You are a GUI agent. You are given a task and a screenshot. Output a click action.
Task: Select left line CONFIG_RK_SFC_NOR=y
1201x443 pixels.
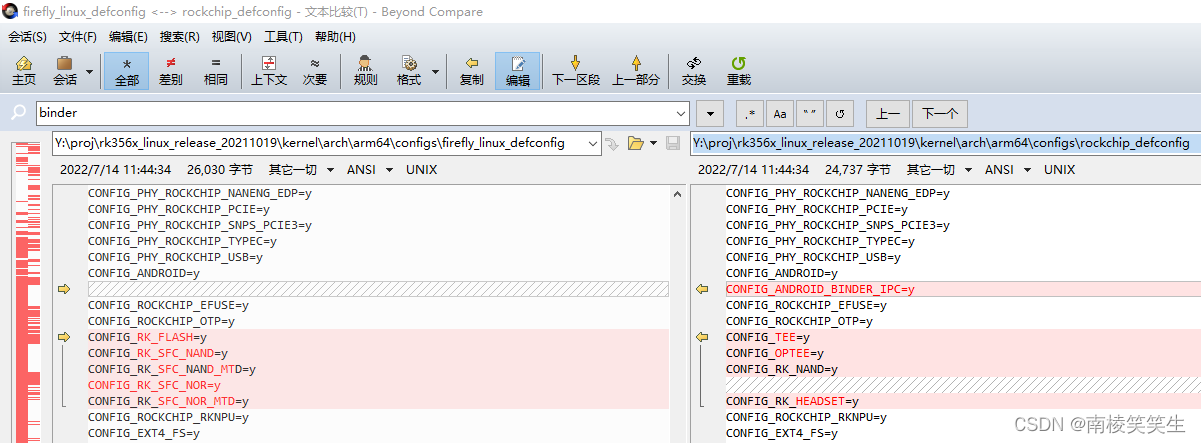pyautogui.click(x=154, y=385)
